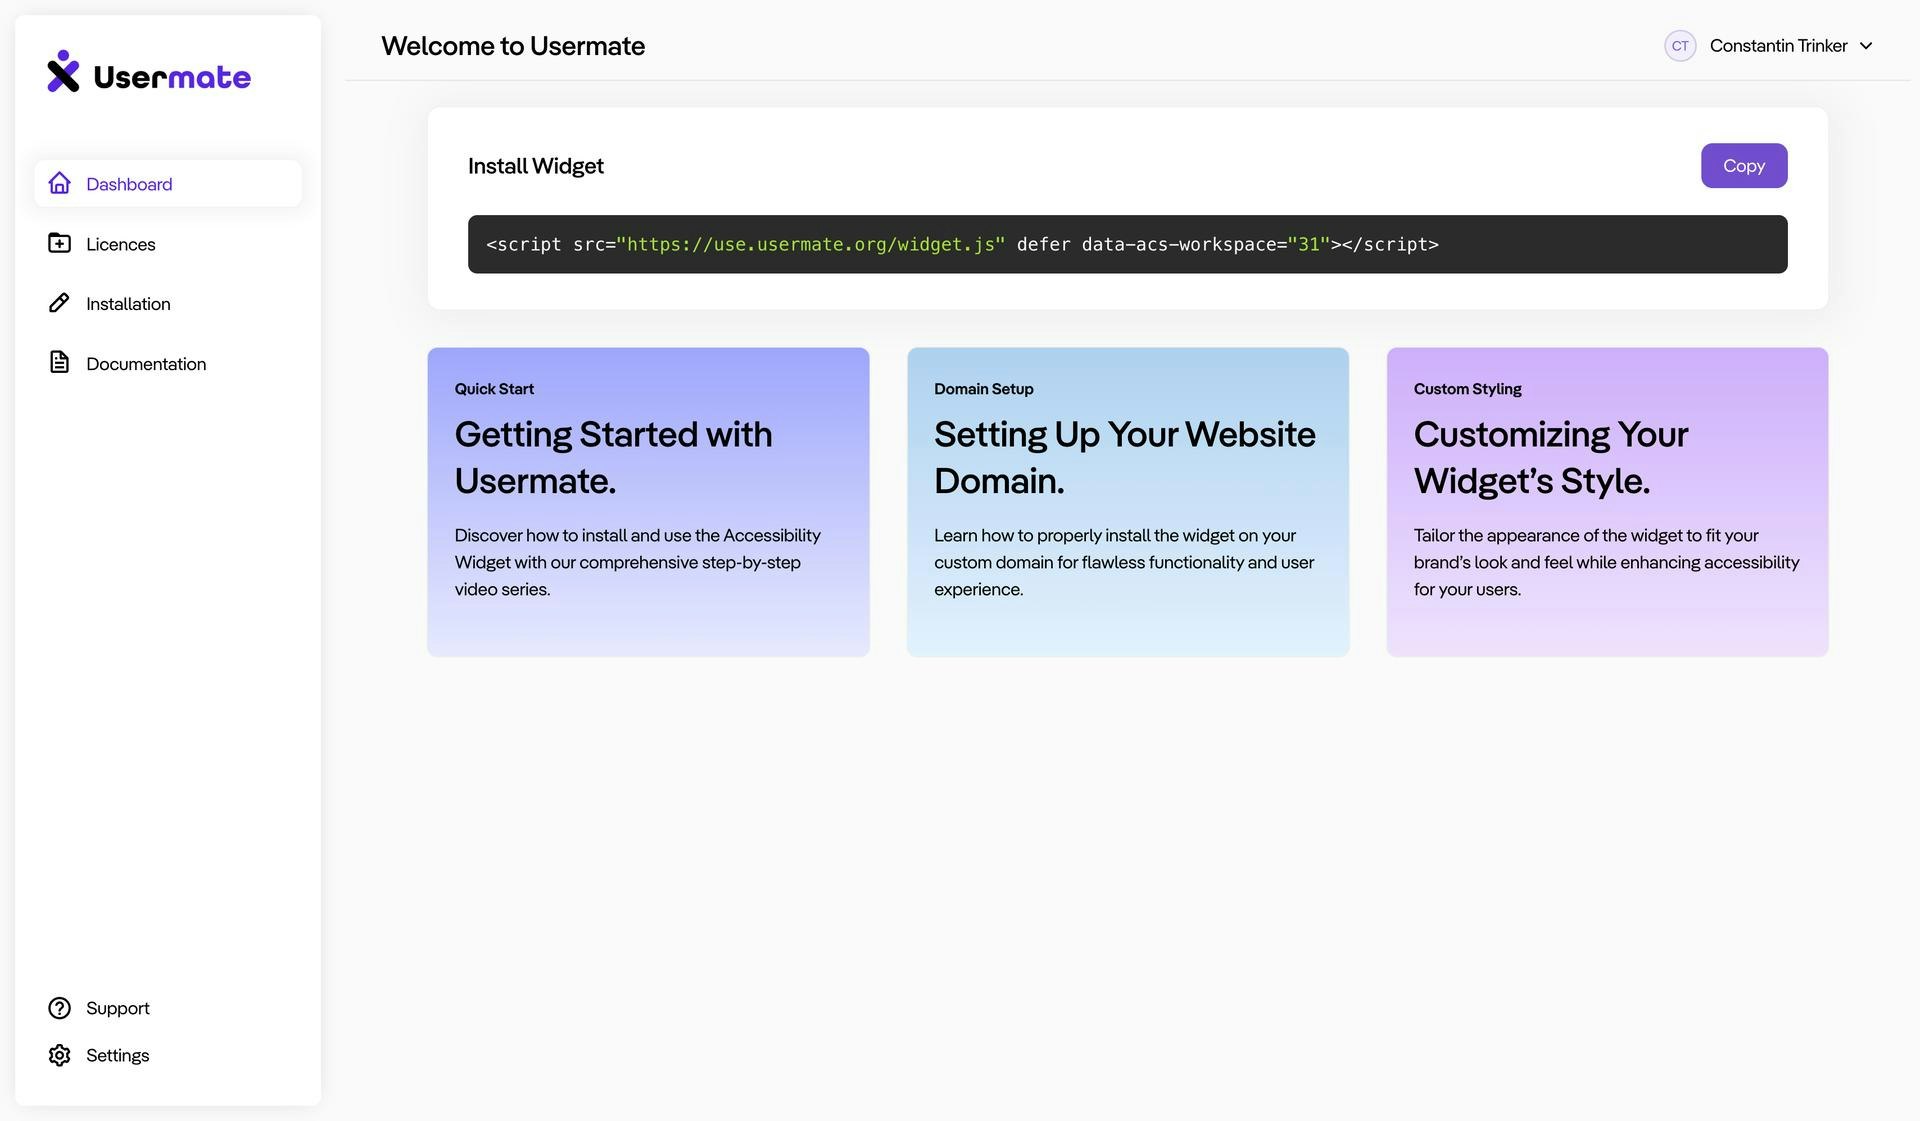This screenshot has width=1920, height=1121.
Task: Expand the user menu chevron
Action: coord(1866,46)
